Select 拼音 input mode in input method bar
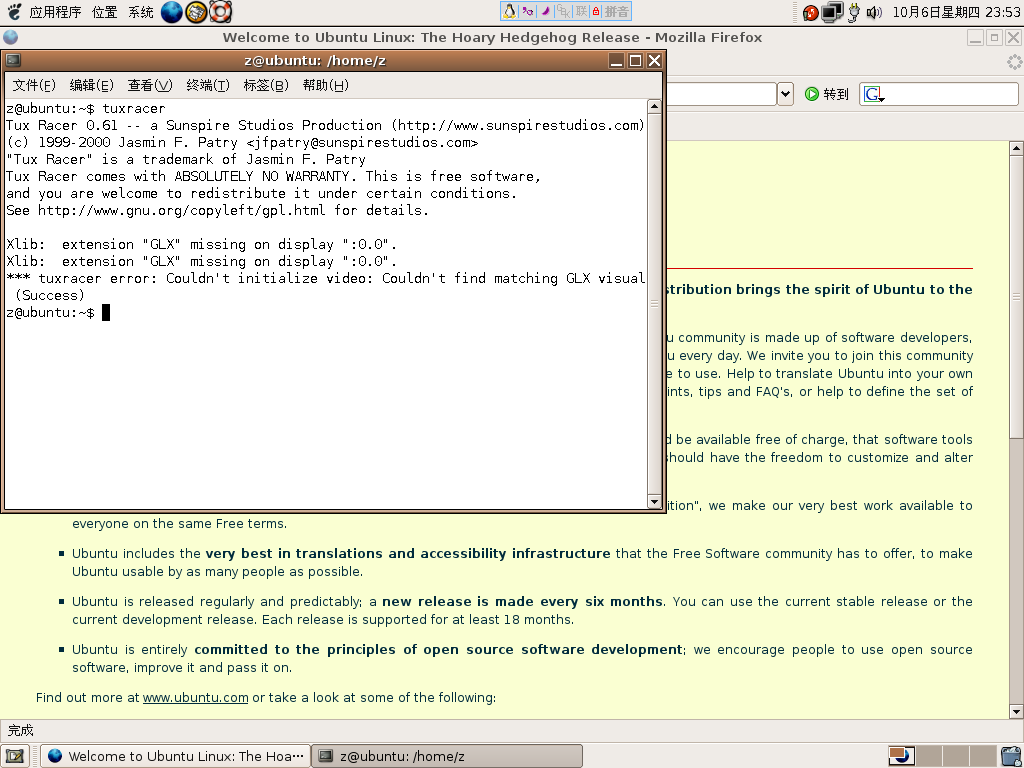The width and height of the screenshot is (1024, 768). coord(616,11)
